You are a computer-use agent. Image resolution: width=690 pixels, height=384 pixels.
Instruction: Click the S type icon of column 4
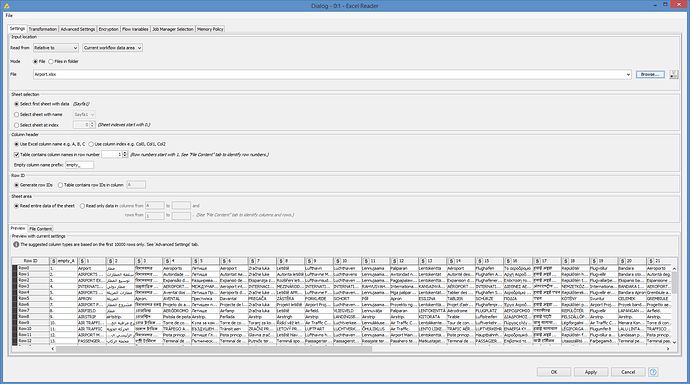pos(167,261)
